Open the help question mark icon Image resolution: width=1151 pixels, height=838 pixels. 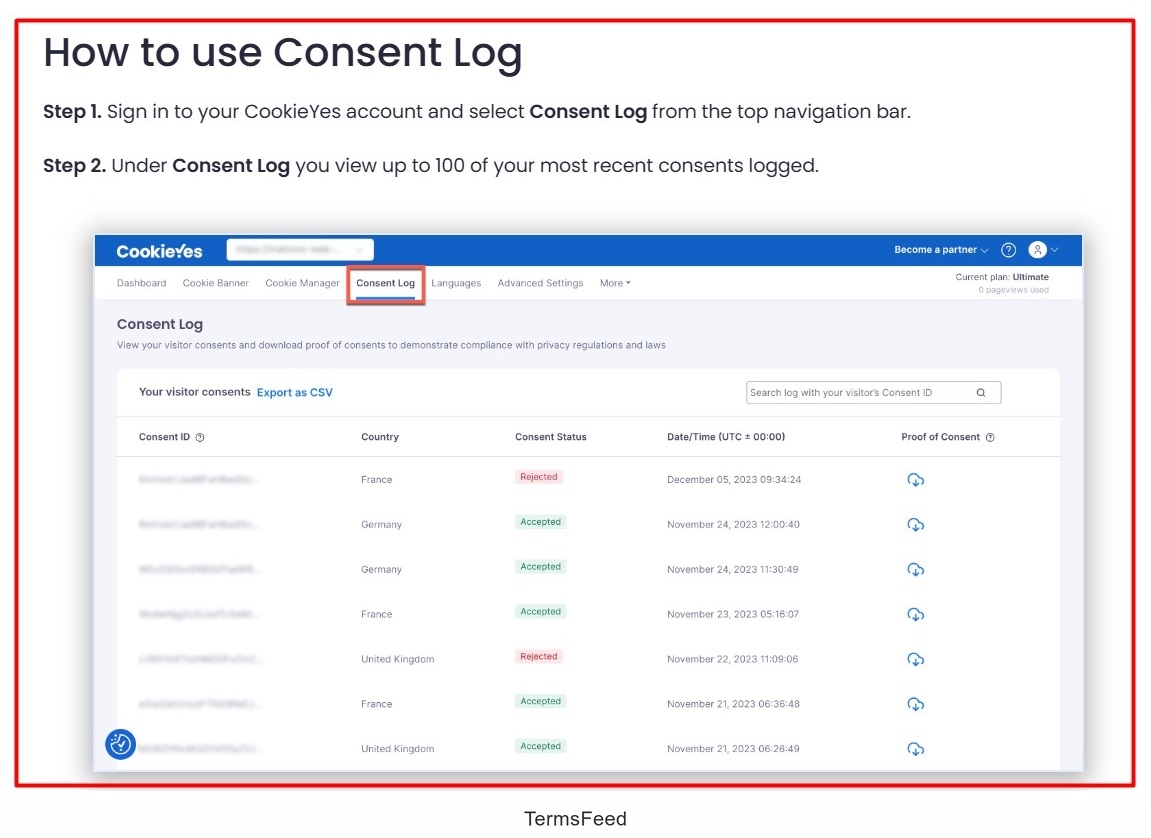[1009, 250]
